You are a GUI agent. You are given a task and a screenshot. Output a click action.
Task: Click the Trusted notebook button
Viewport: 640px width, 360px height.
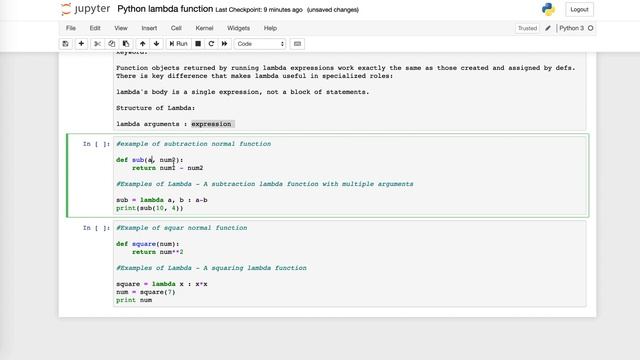pyautogui.click(x=527, y=28)
